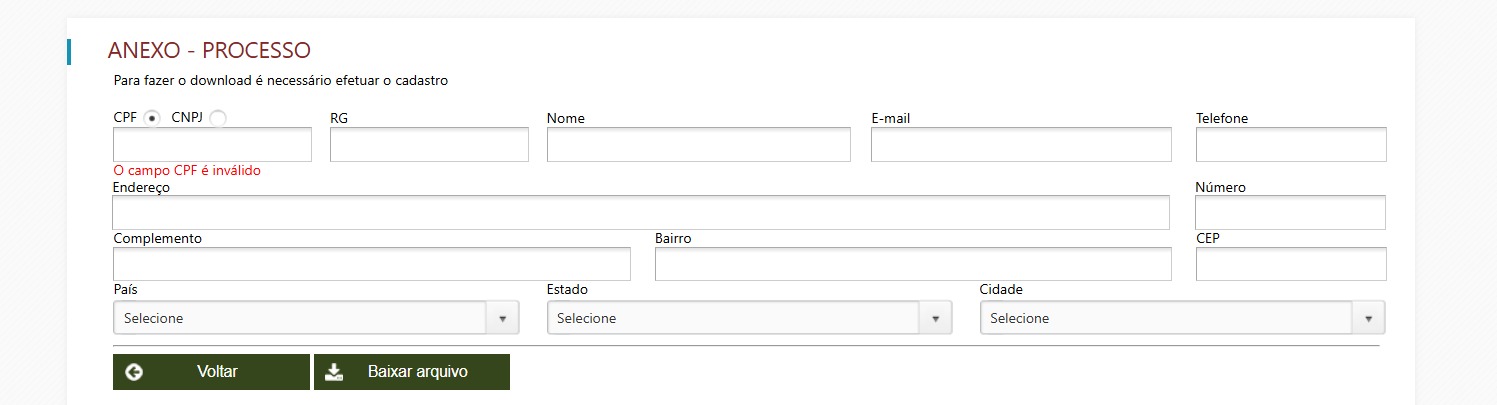Click the back arrow icon on Voltar

pyautogui.click(x=134, y=372)
